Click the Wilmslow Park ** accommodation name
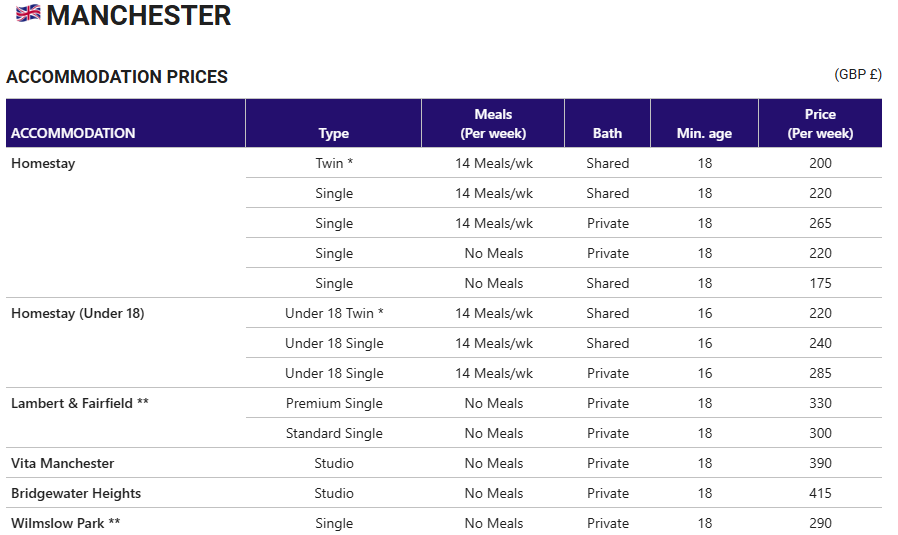This screenshot has height=535, width=898. click(65, 523)
